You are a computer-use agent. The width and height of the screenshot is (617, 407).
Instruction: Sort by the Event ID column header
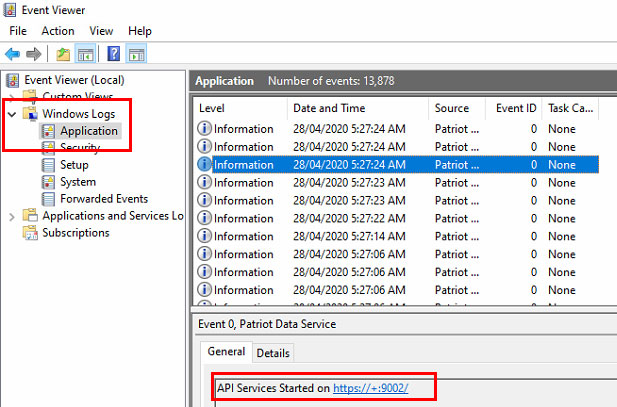click(x=514, y=108)
